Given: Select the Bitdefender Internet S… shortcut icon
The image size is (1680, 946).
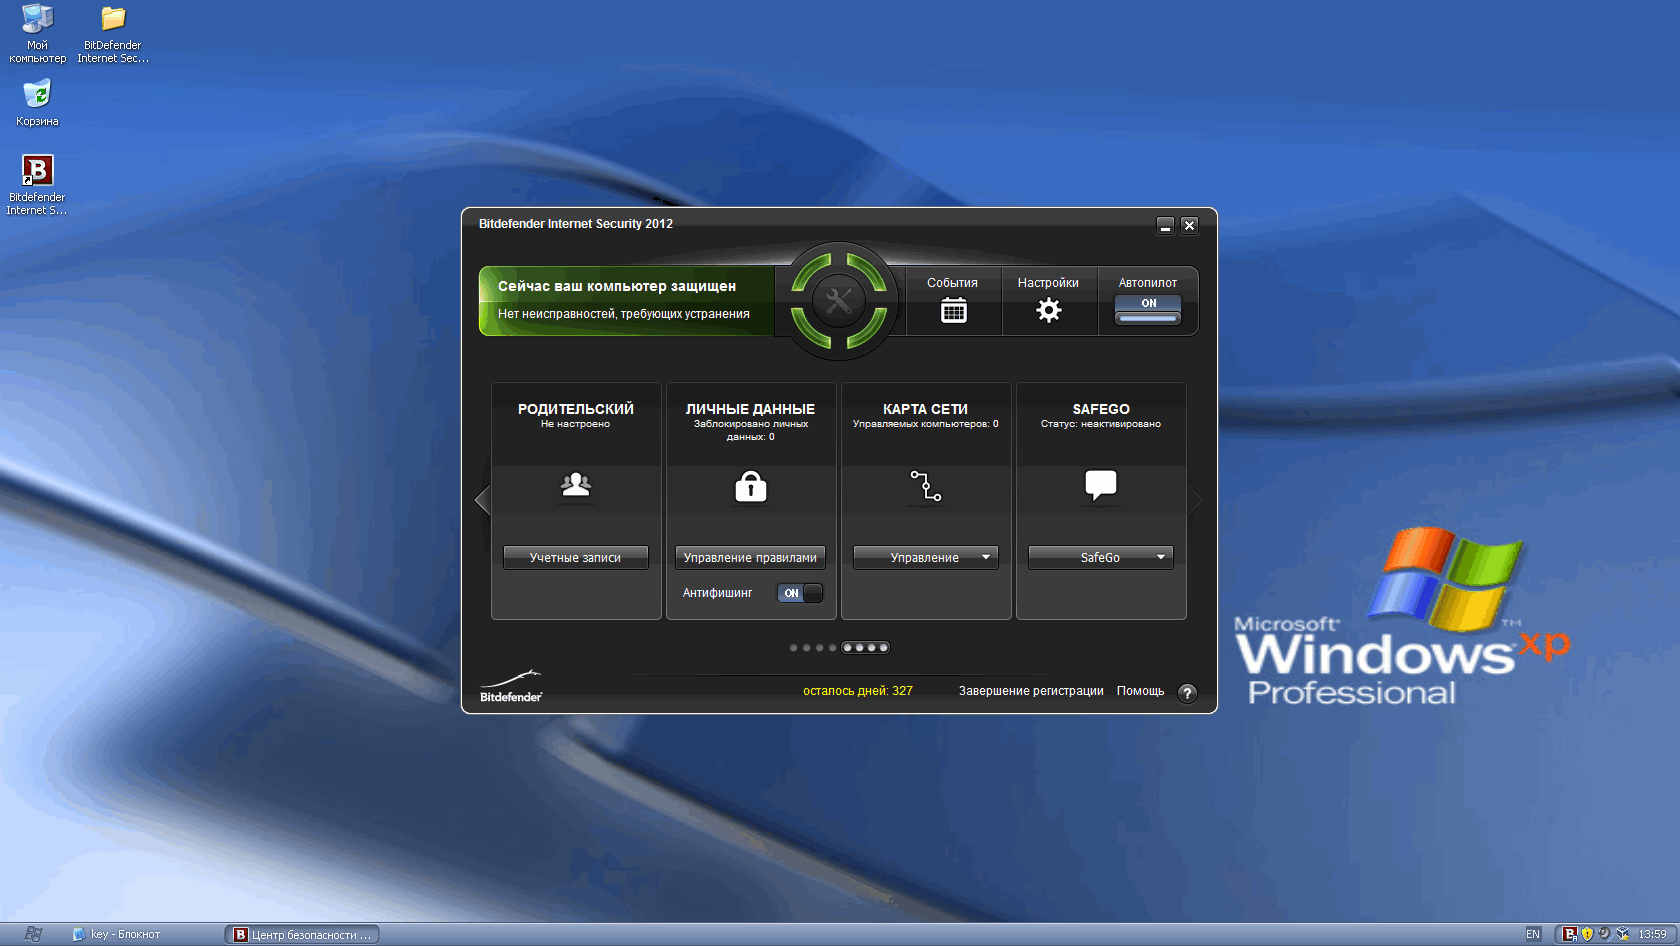Looking at the screenshot, I should pos(37,185).
